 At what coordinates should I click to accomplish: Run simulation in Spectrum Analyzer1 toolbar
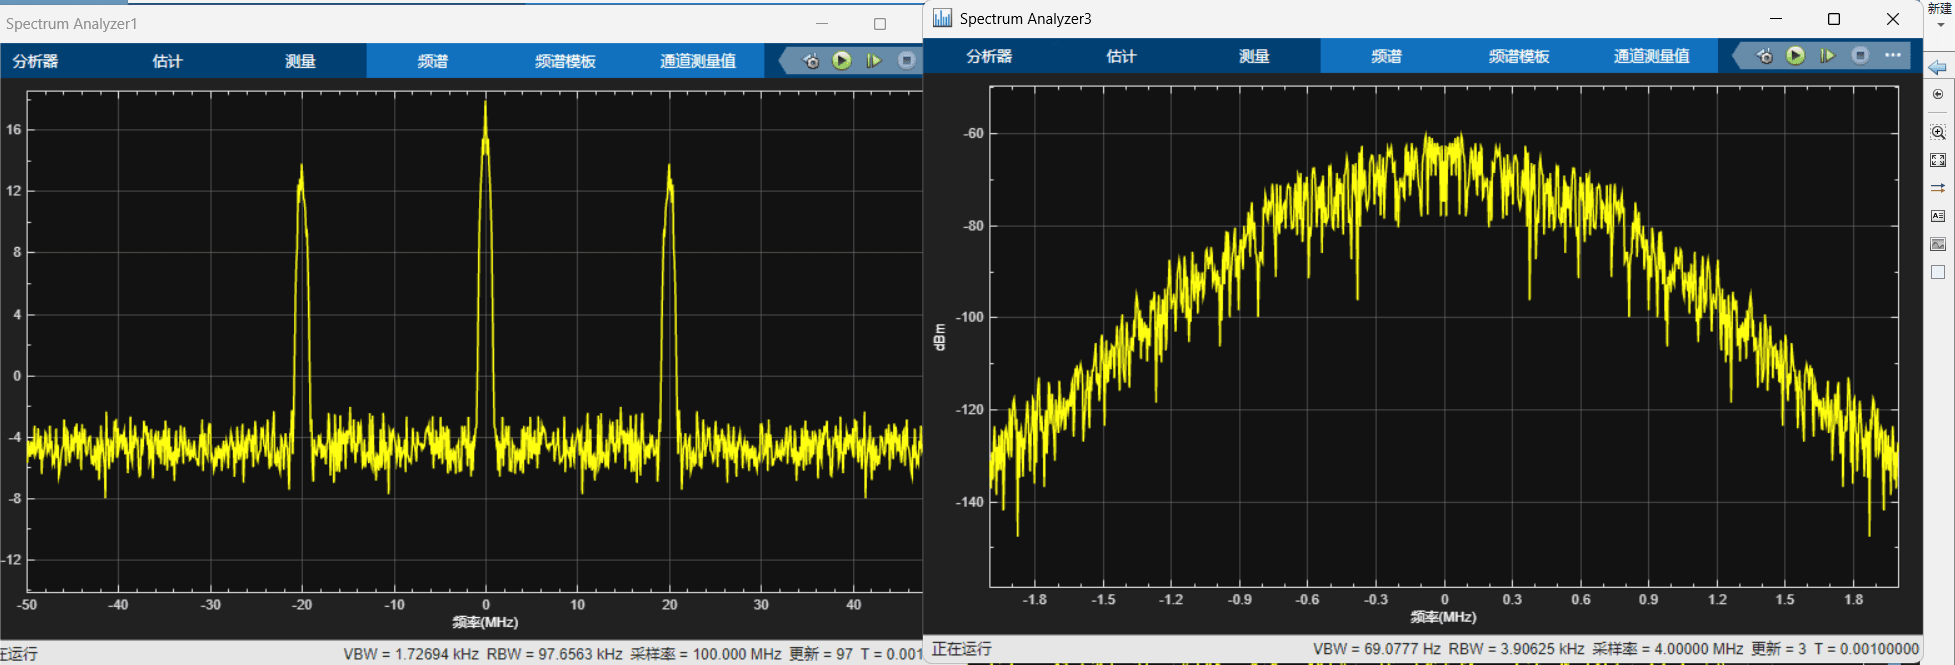(842, 61)
